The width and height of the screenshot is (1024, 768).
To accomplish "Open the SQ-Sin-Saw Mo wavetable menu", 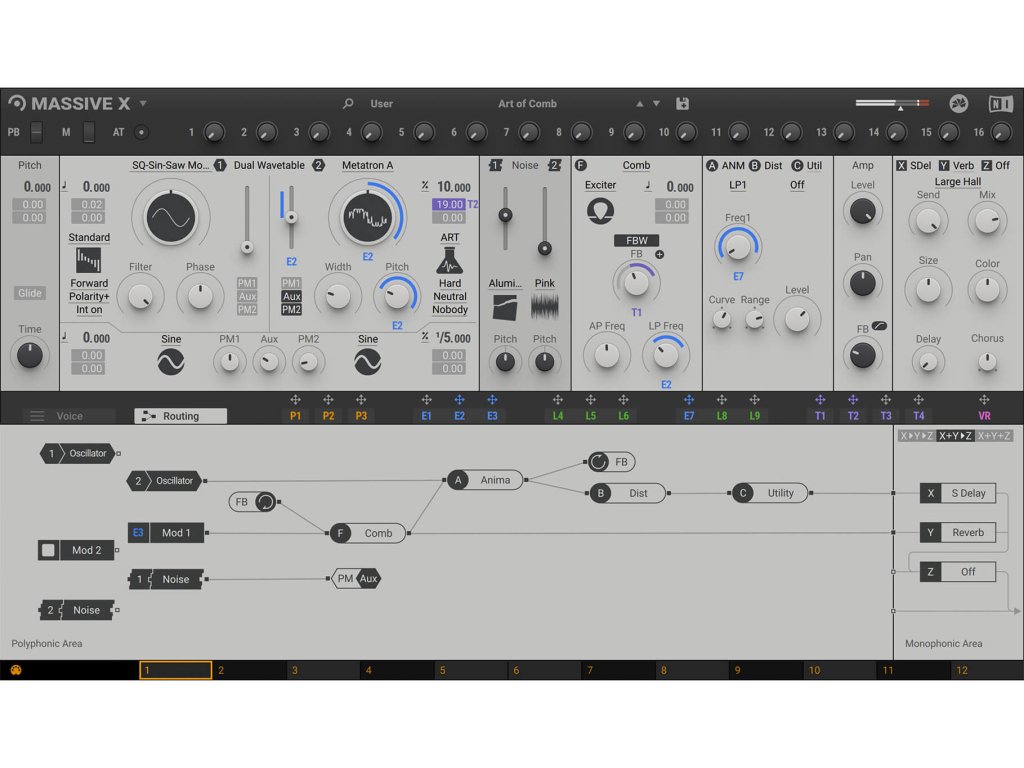I will tap(170, 165).
